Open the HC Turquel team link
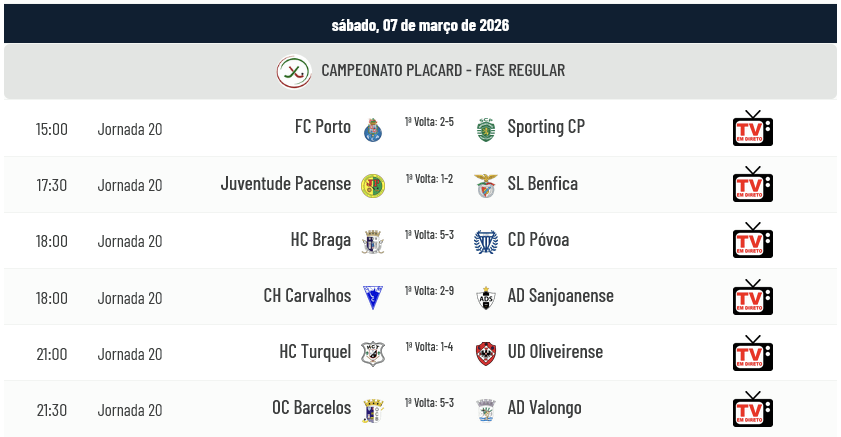This screenshot has width=841, height=437. [x=315, y=352]
